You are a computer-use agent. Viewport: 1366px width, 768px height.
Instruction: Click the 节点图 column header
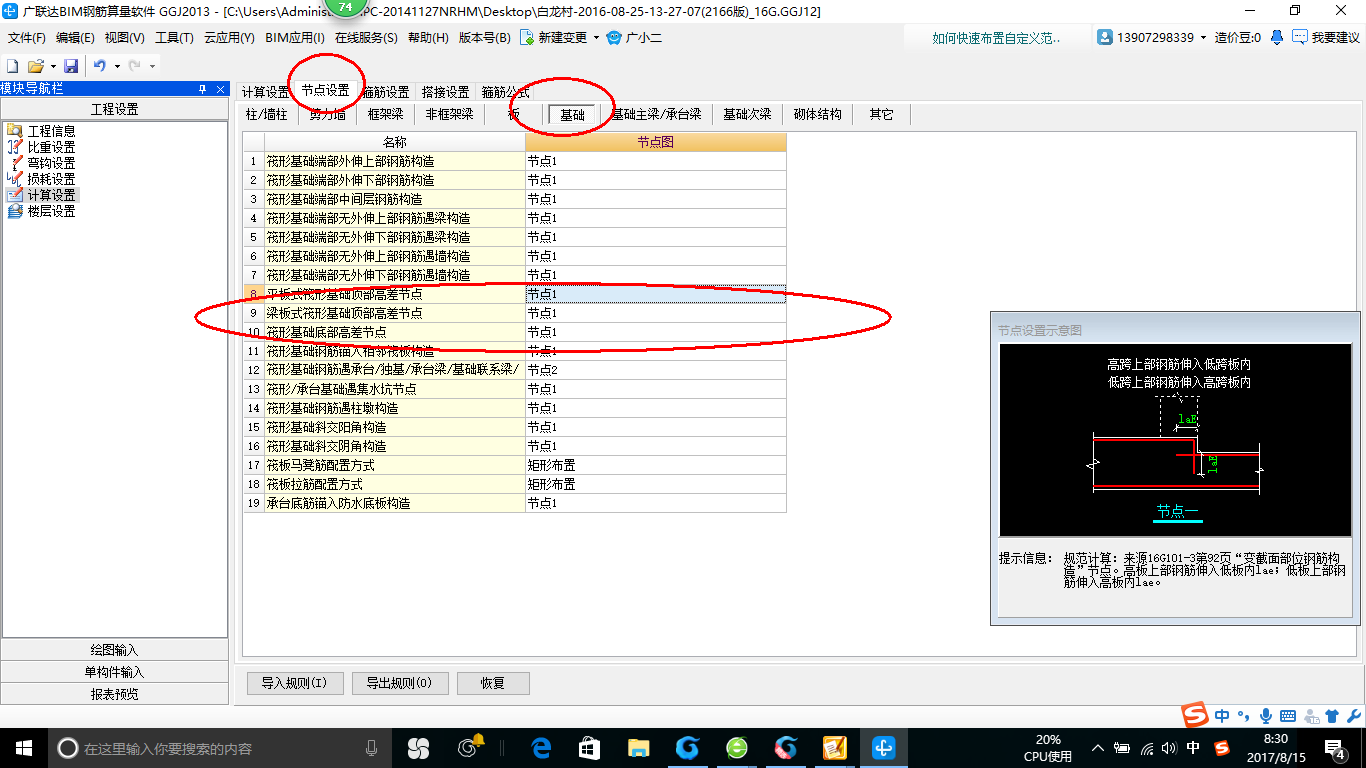[655, 142]
